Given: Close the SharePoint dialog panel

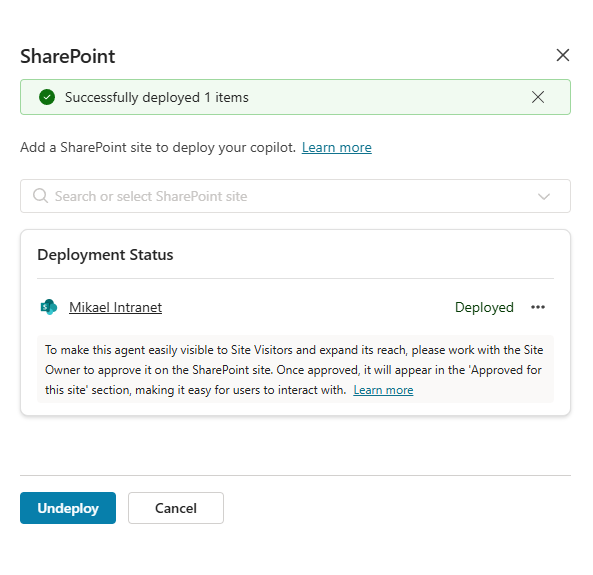Looking at the screenshot, I should click(x=562, y=55).
